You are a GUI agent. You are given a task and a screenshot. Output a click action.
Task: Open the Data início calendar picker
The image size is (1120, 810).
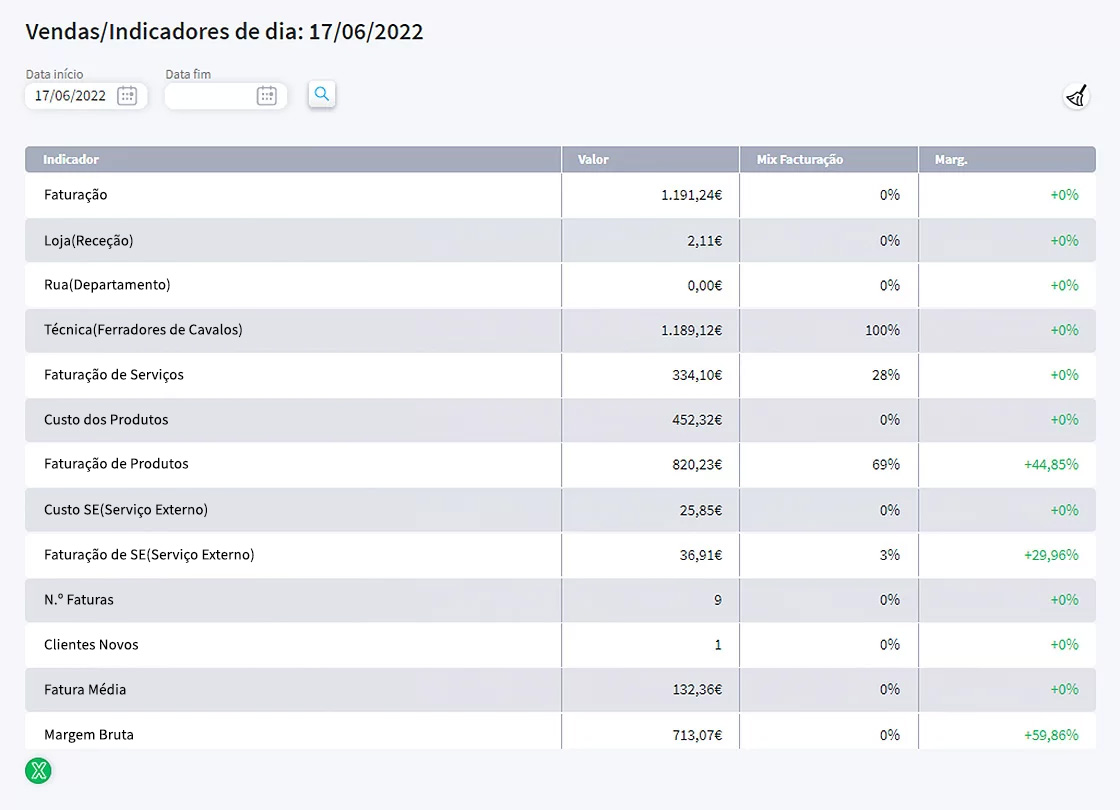(127, 96)
